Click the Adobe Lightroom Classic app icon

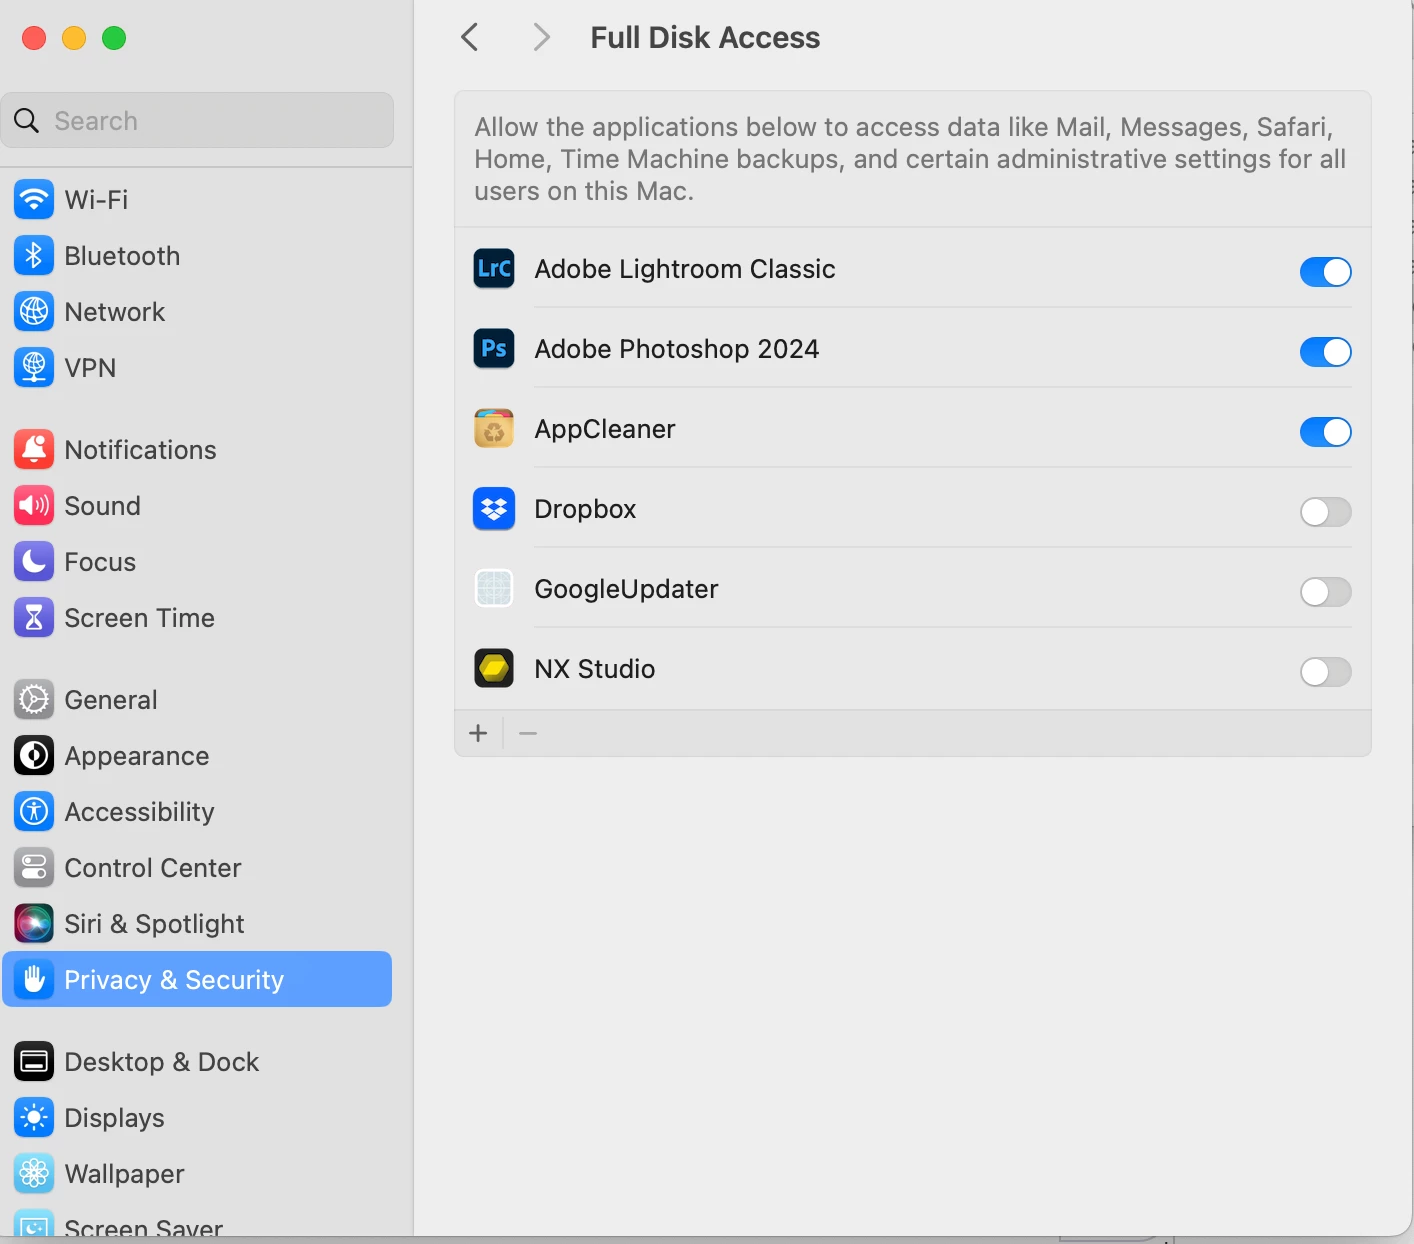(x=494, y=268)
